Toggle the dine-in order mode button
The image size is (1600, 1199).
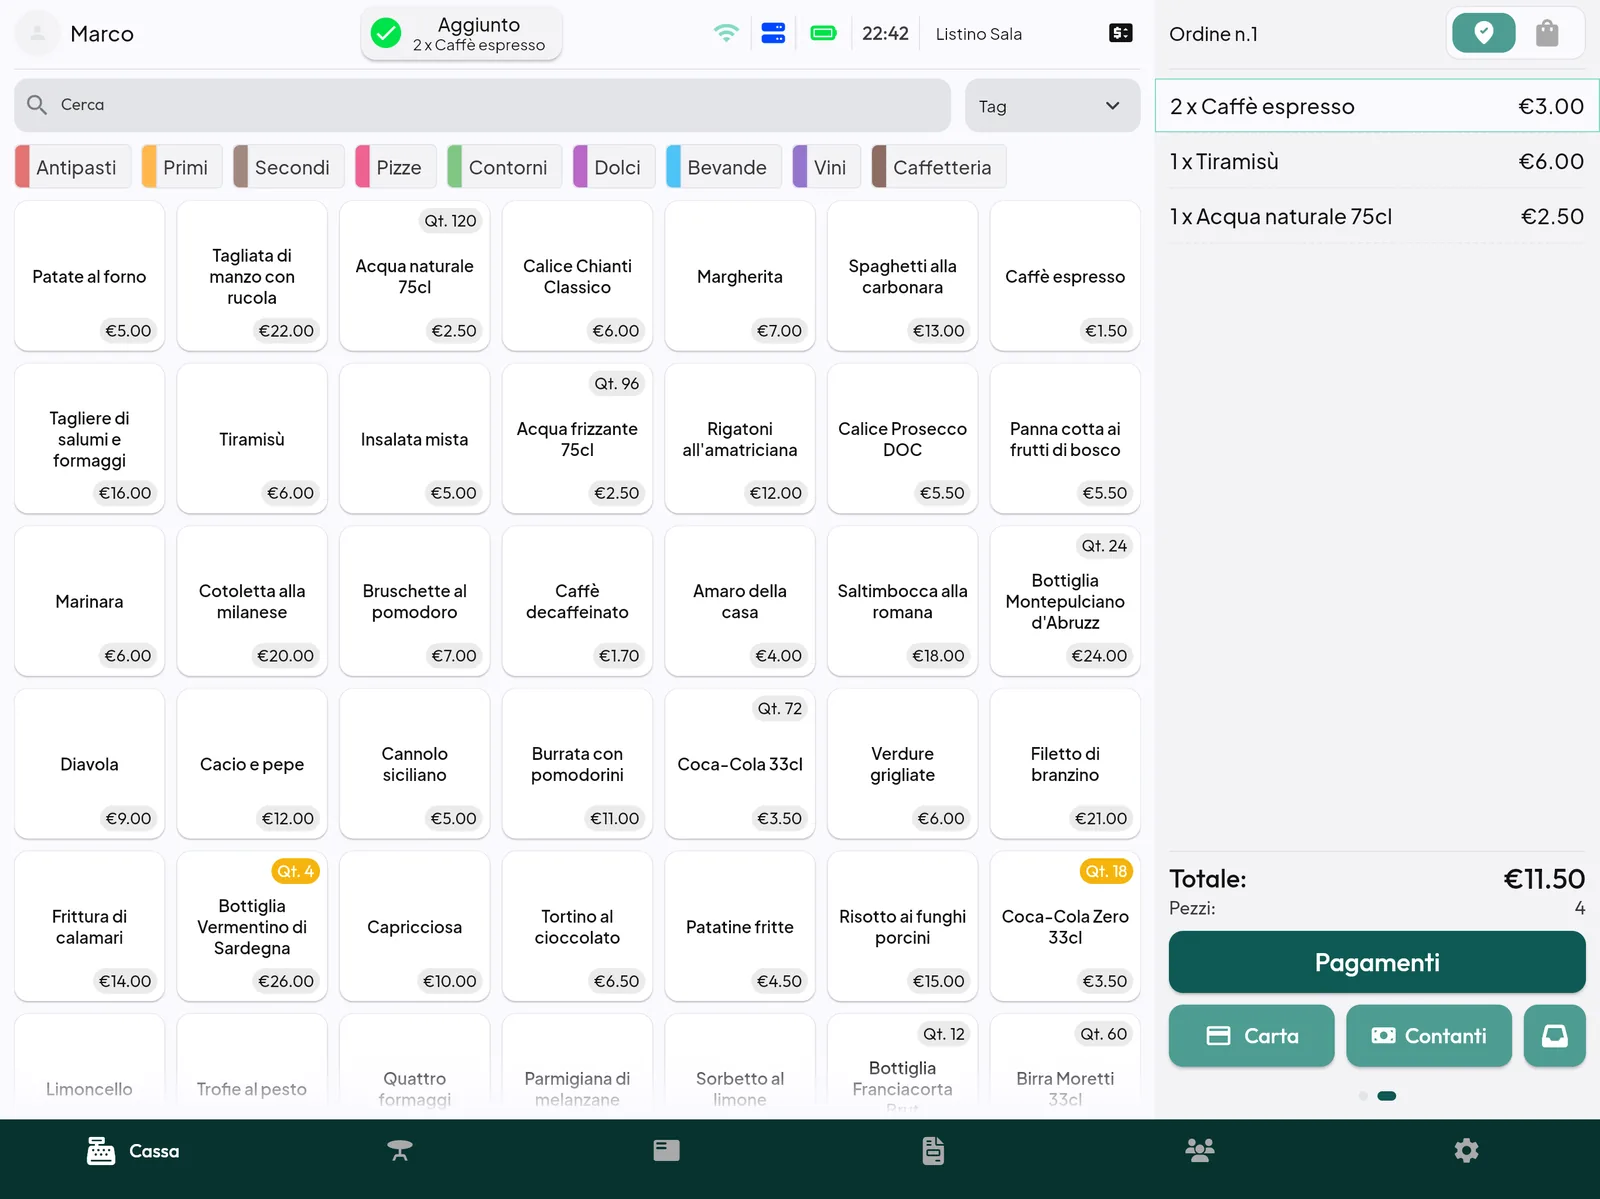[x=1484, y=33]
